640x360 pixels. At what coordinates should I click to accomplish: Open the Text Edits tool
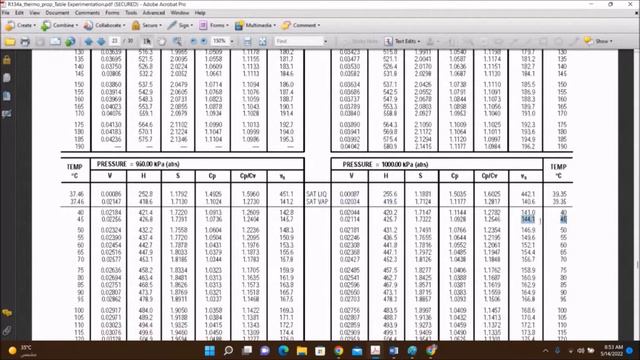pos(402,41)
